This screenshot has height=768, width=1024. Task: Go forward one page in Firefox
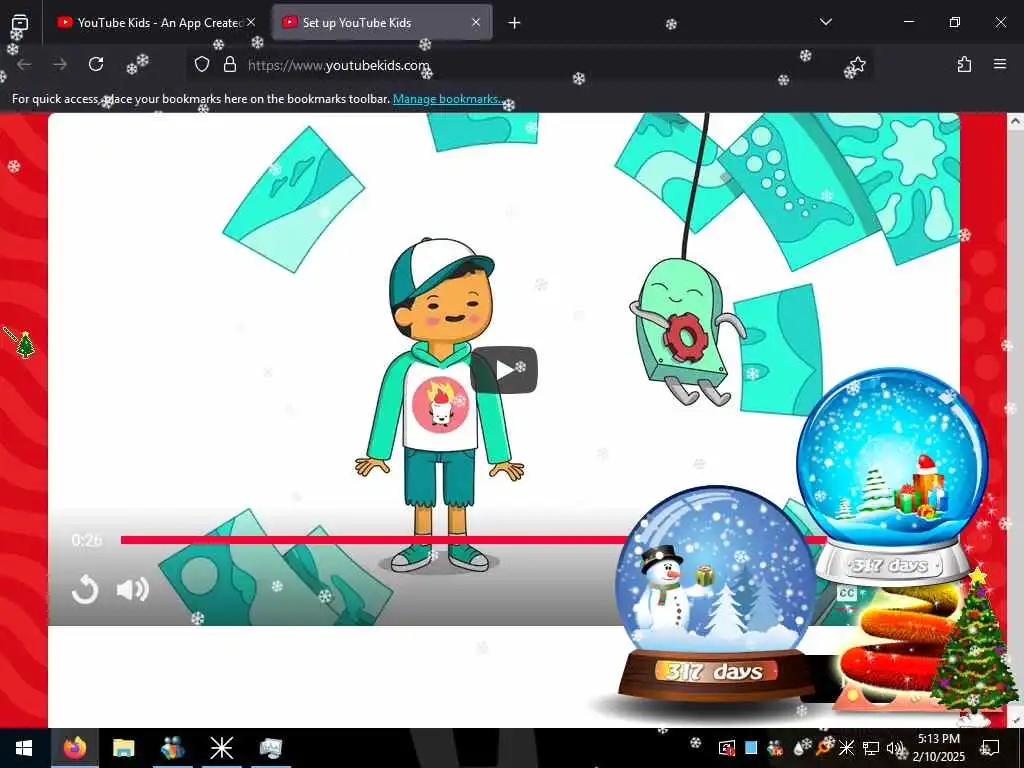tap(60, 64)
